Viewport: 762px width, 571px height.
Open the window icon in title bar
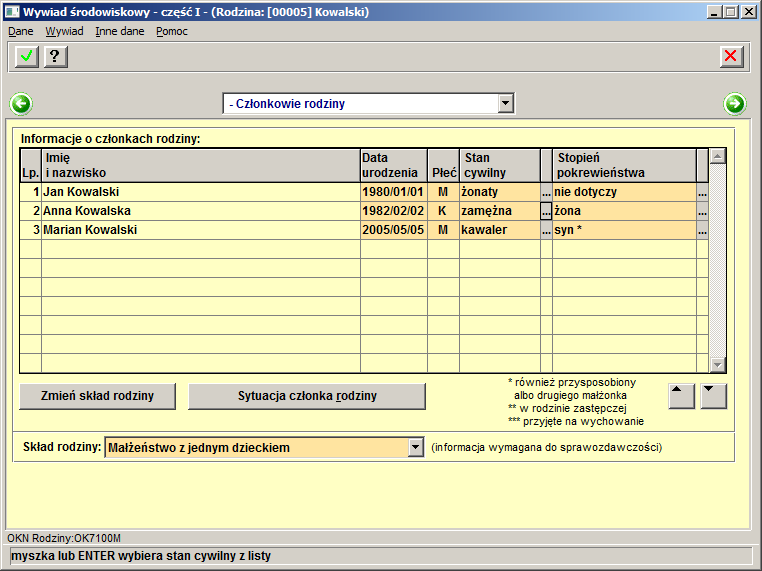pyautogui.click(x=12, y=12)
